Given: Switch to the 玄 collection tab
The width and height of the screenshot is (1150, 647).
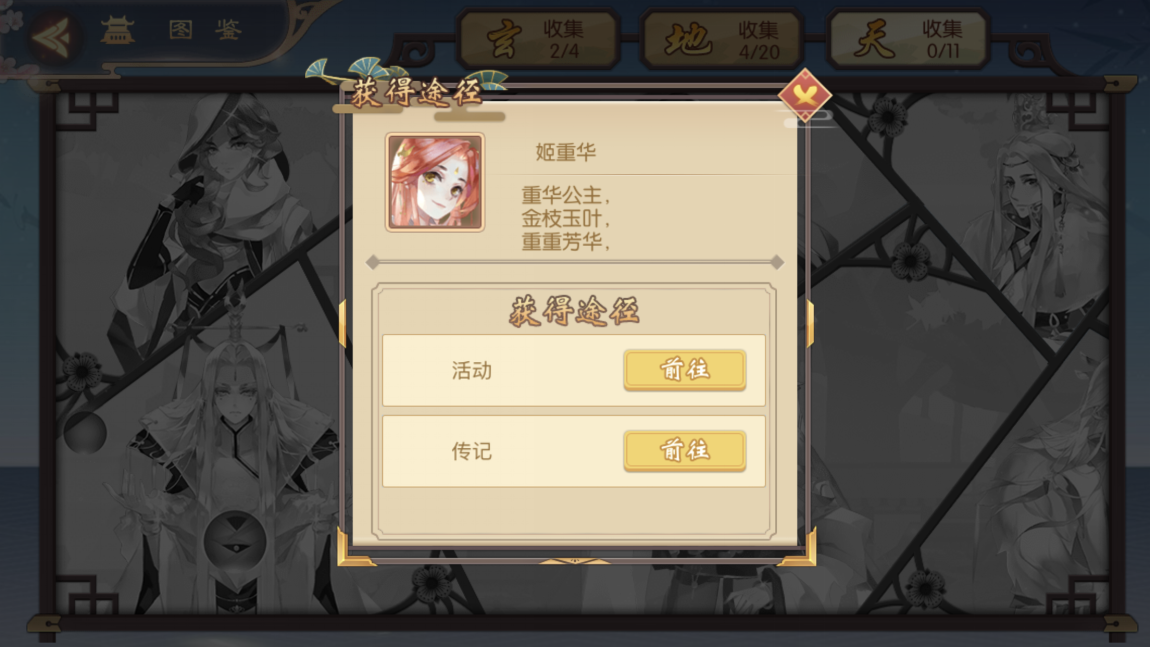Looking at the screenshot, I should [539, 40].
